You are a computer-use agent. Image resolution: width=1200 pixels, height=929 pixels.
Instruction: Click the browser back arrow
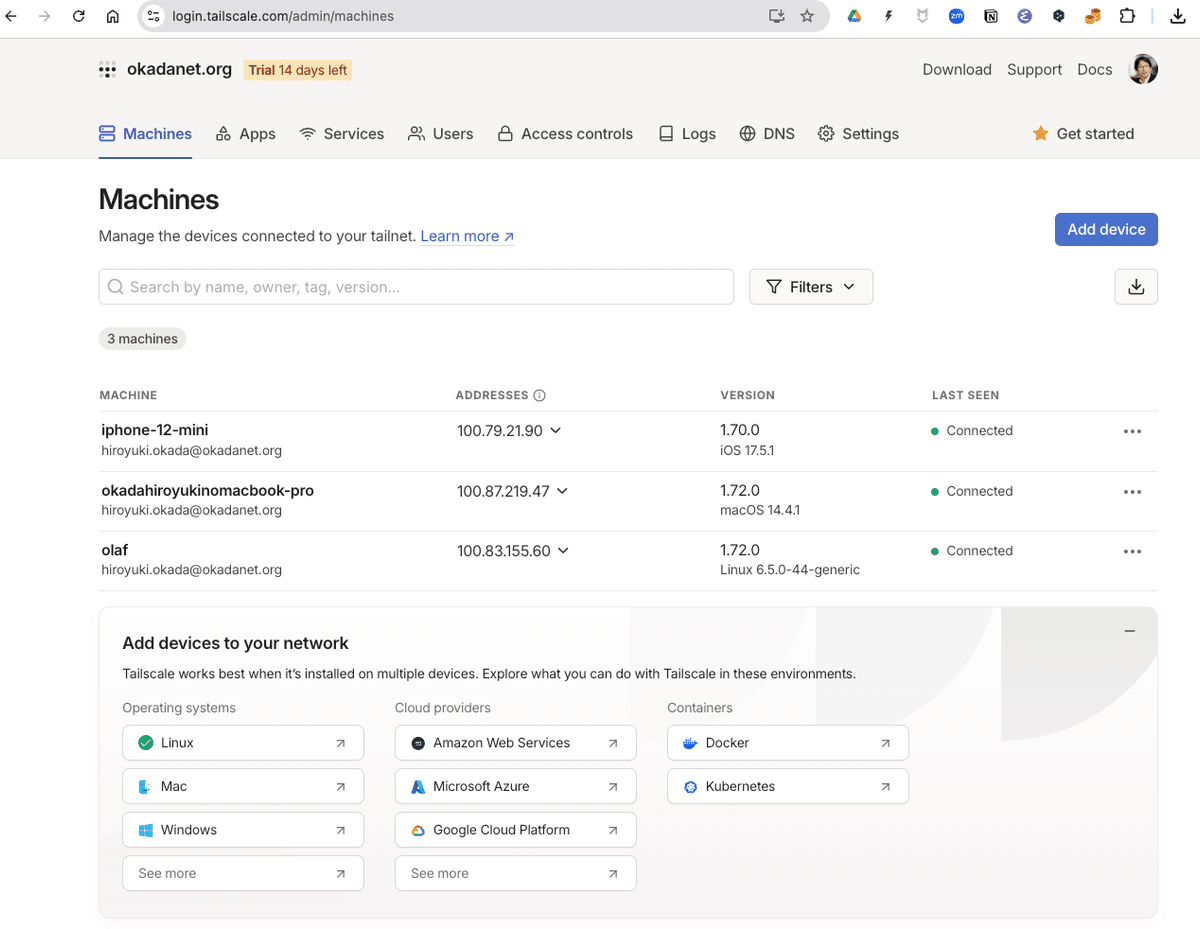(x=12, y=16)
